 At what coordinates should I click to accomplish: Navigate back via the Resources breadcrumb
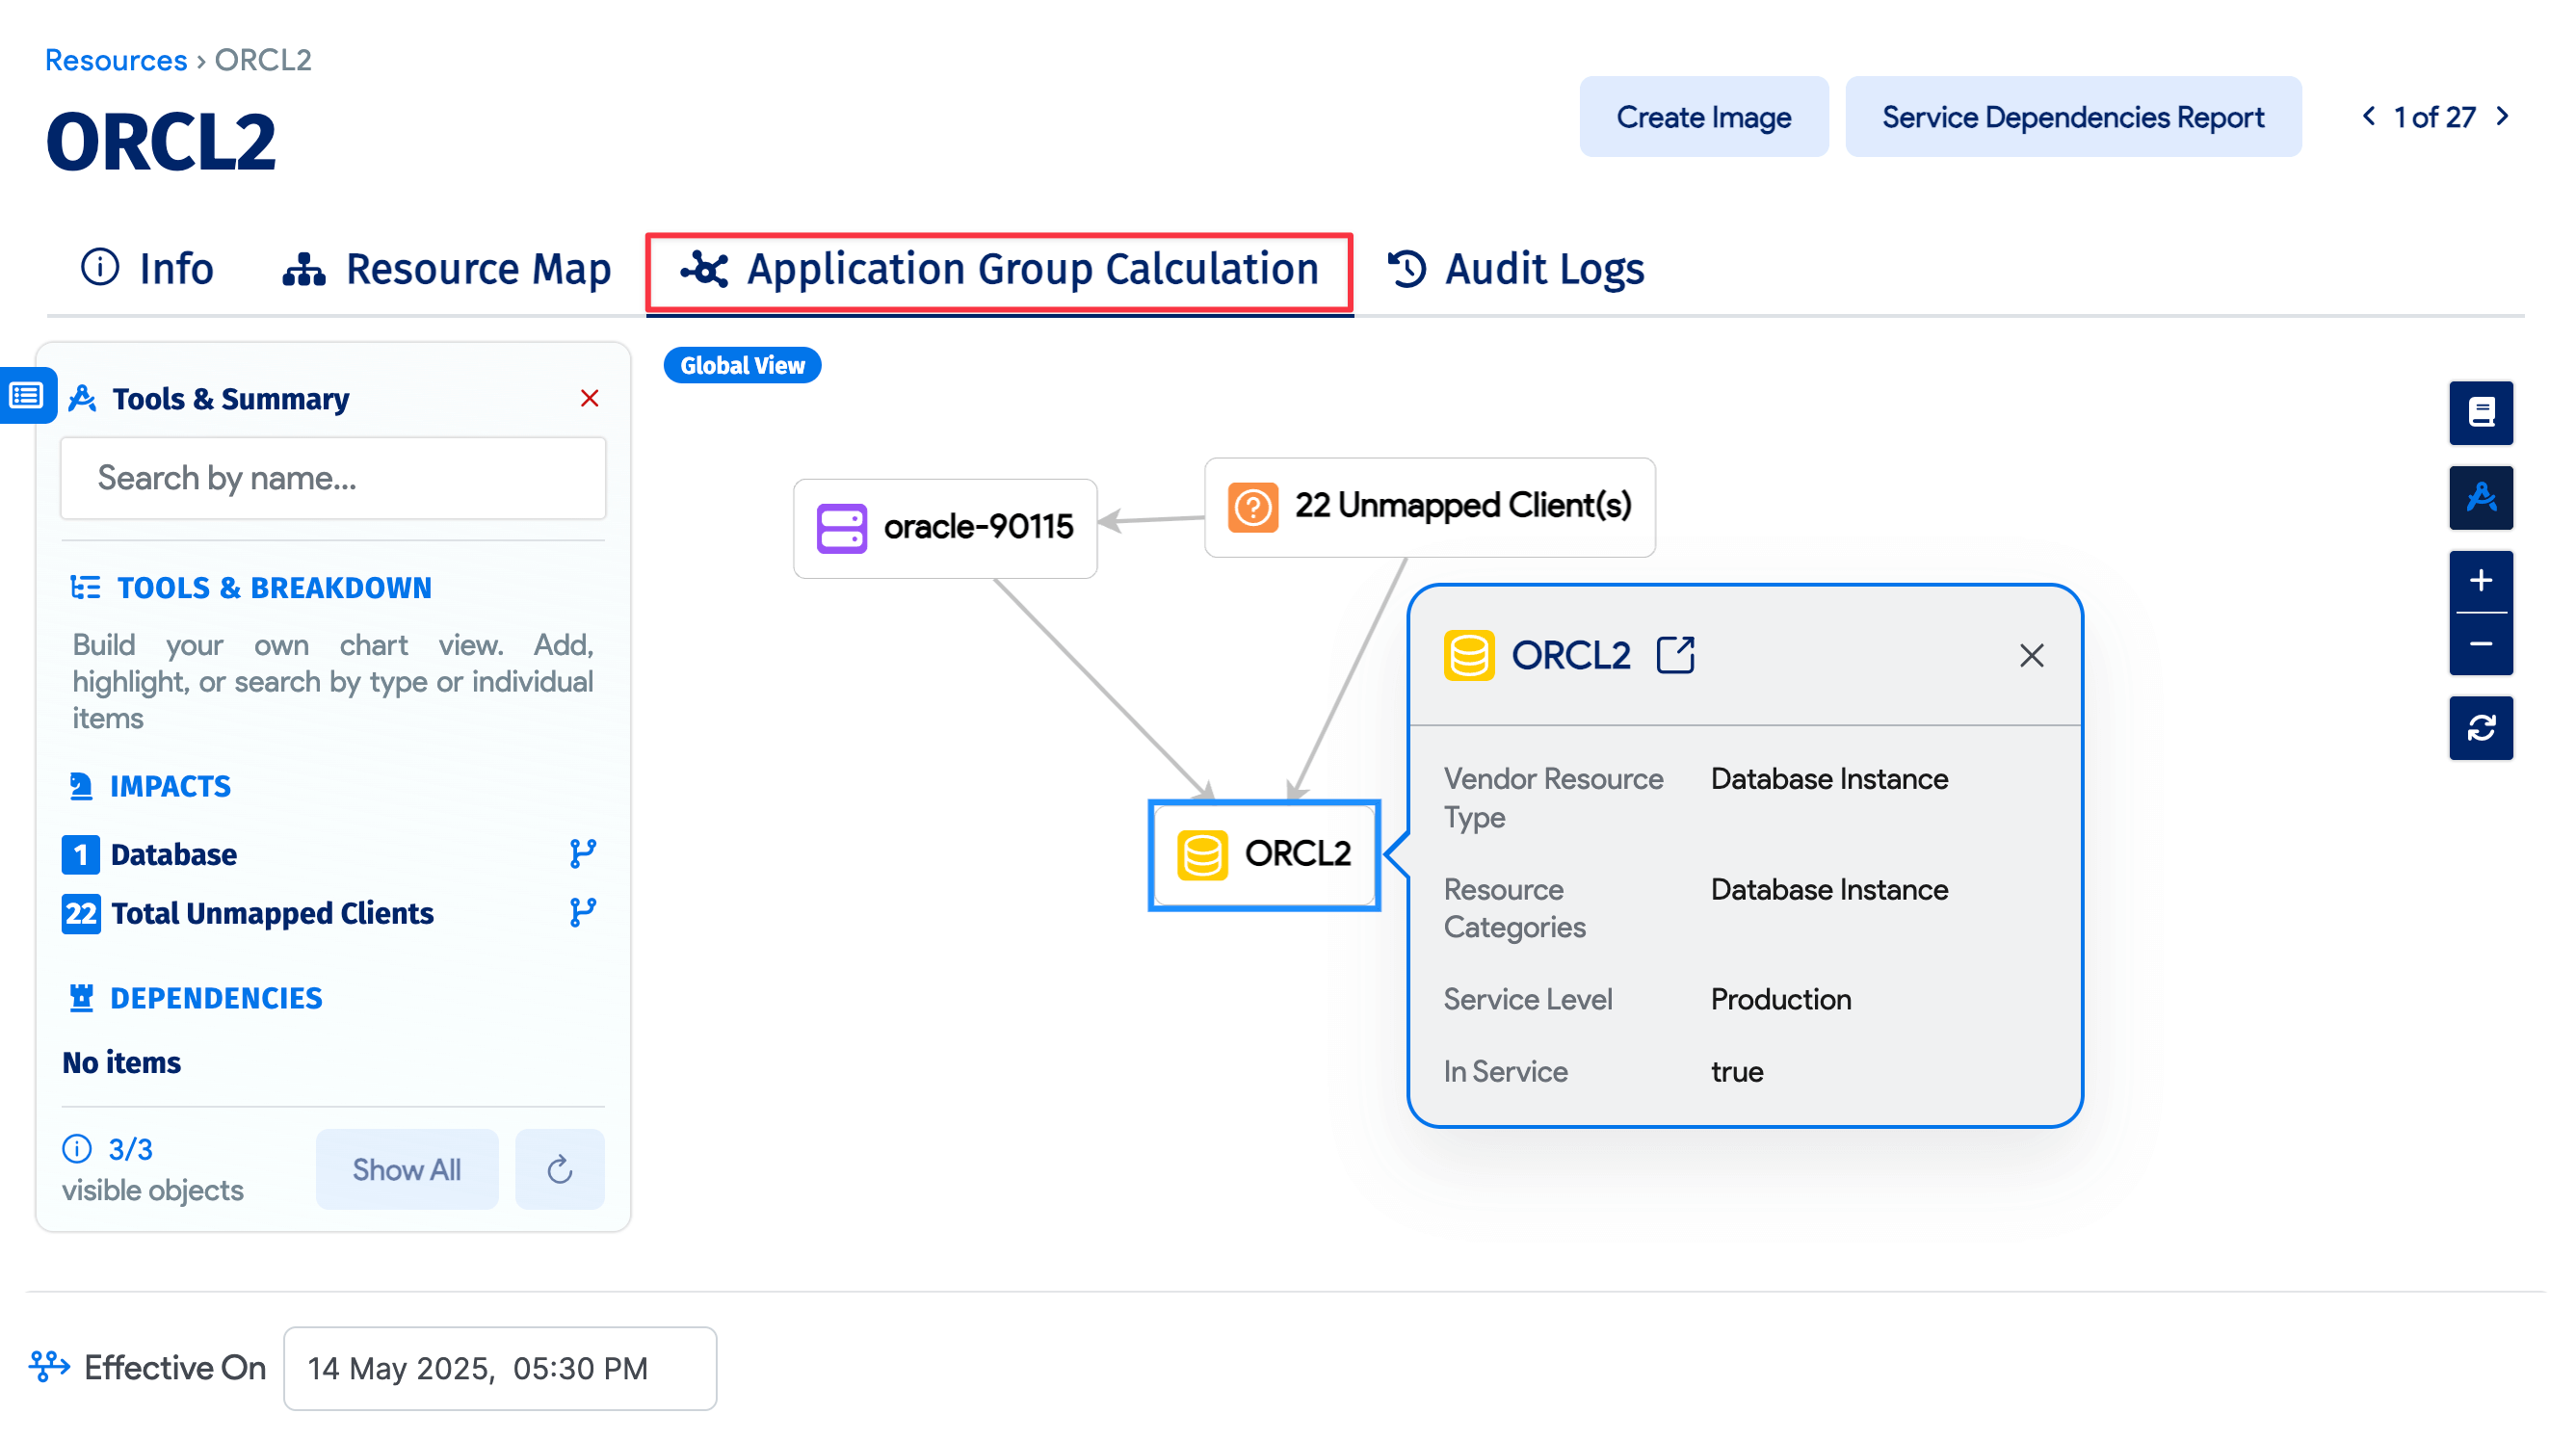(x=116, y=60)
